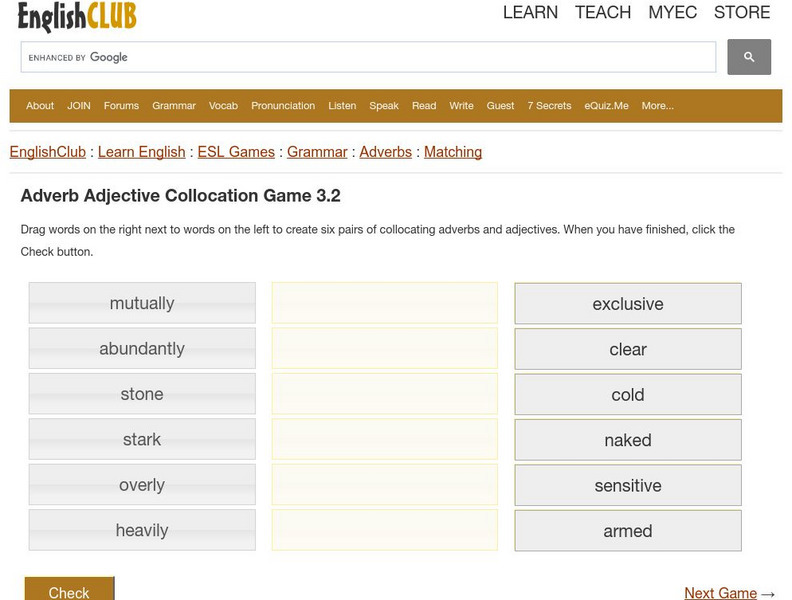Click the game title heading

180,195
